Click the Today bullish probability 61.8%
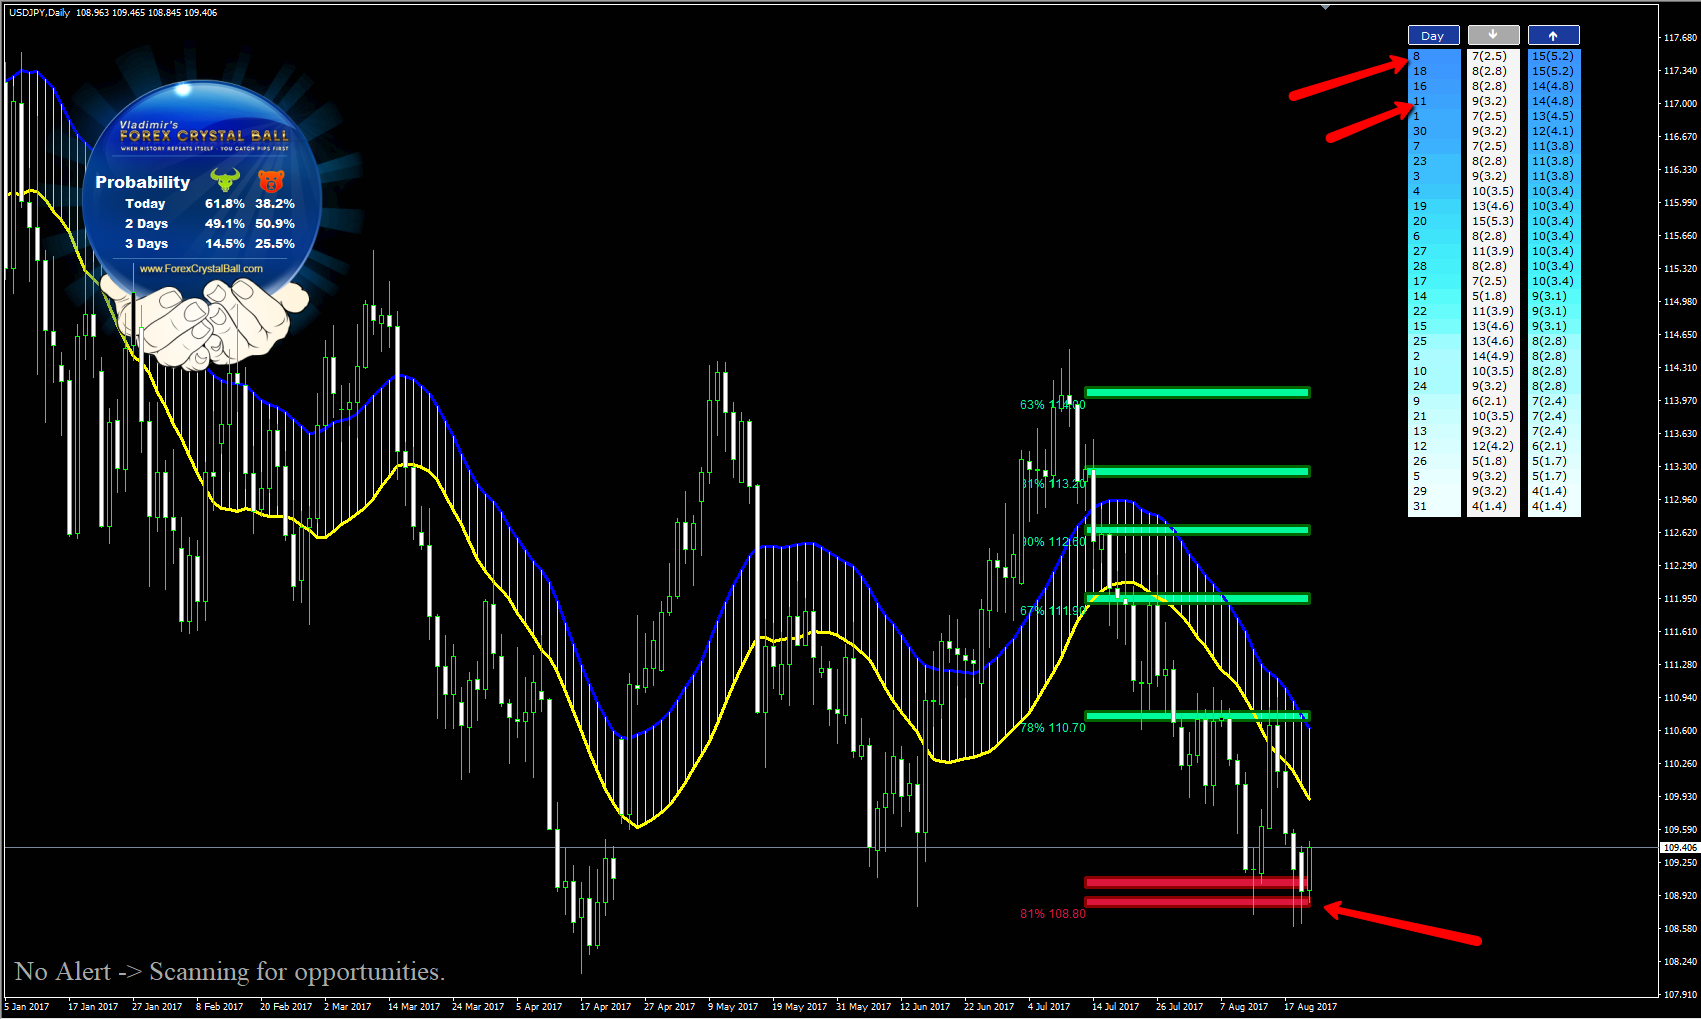The height and width of the screenshot is (1019, 1701). point(224,204)
